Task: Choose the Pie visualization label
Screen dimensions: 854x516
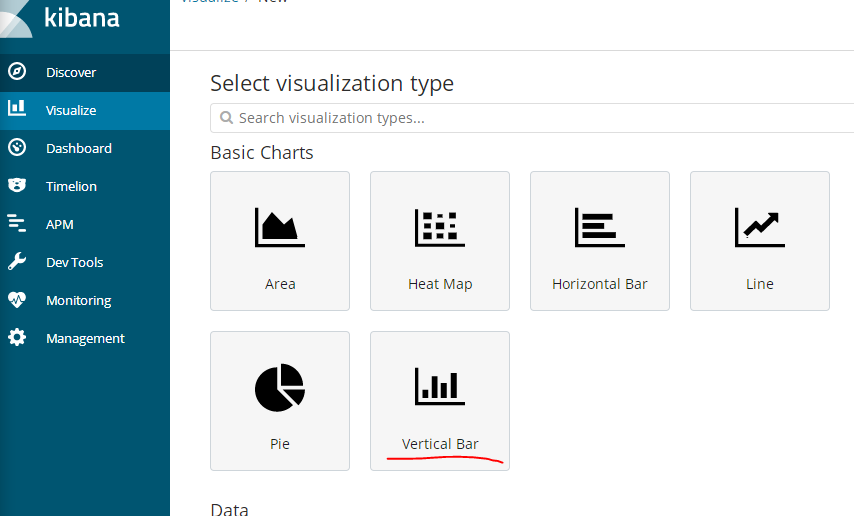Action: (x=280, y=444)
